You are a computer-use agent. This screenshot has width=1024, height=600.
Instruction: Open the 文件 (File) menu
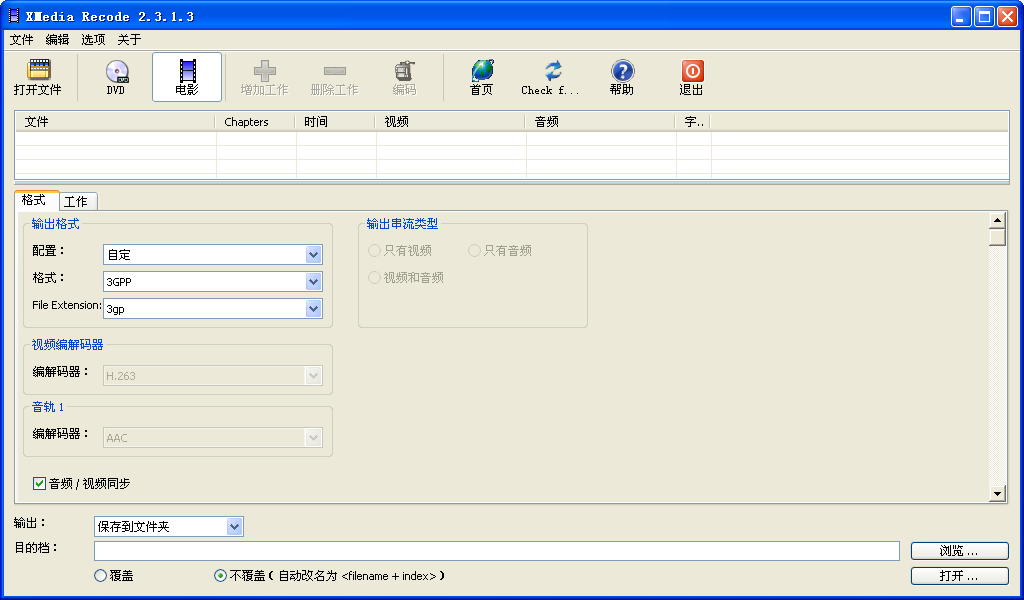pos(22,40)
